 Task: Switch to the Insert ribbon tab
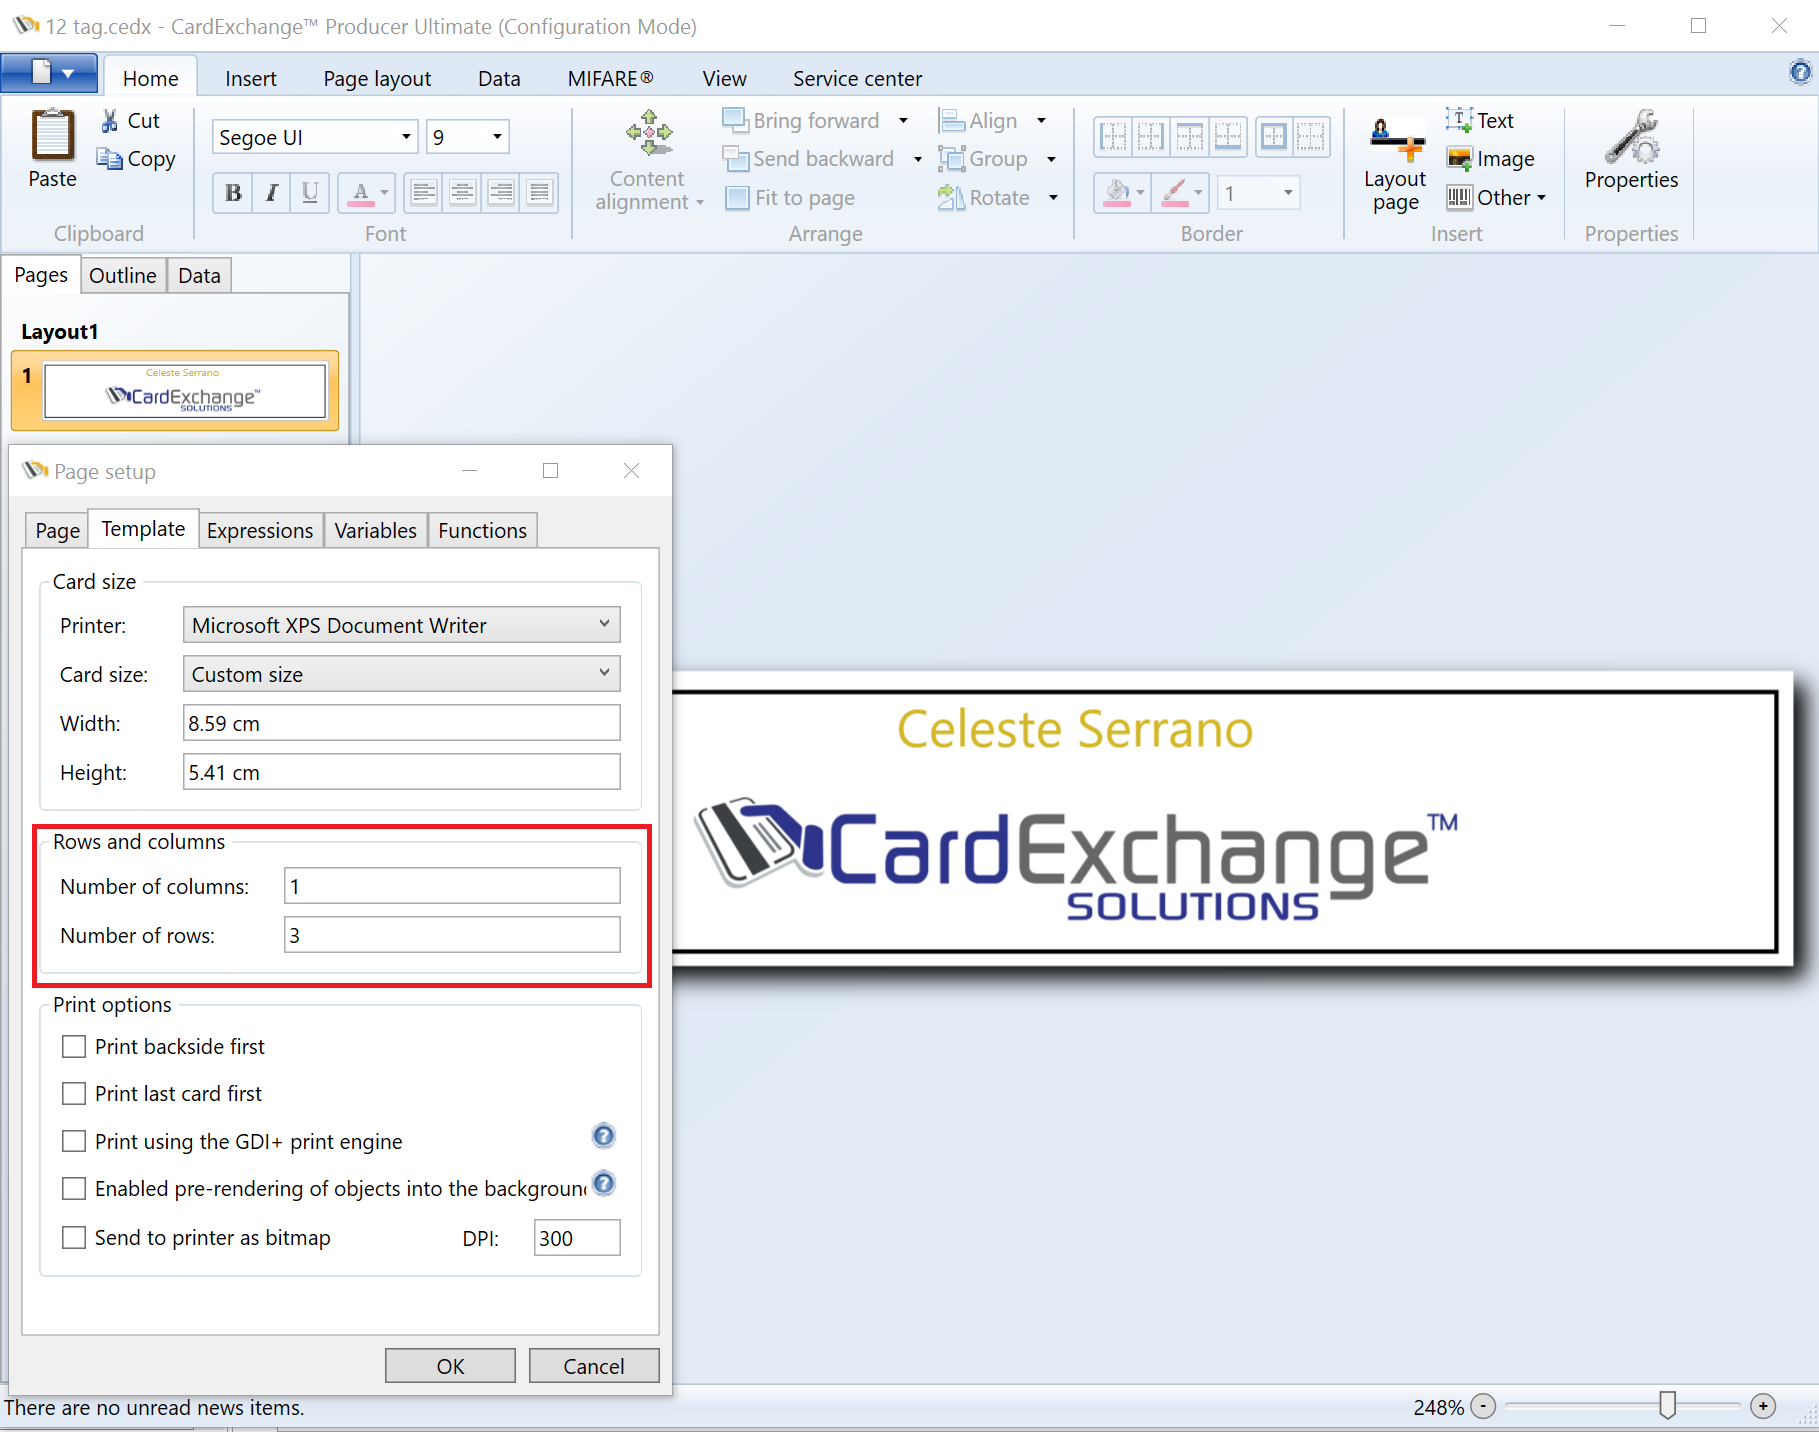click(x=251, y=79)
